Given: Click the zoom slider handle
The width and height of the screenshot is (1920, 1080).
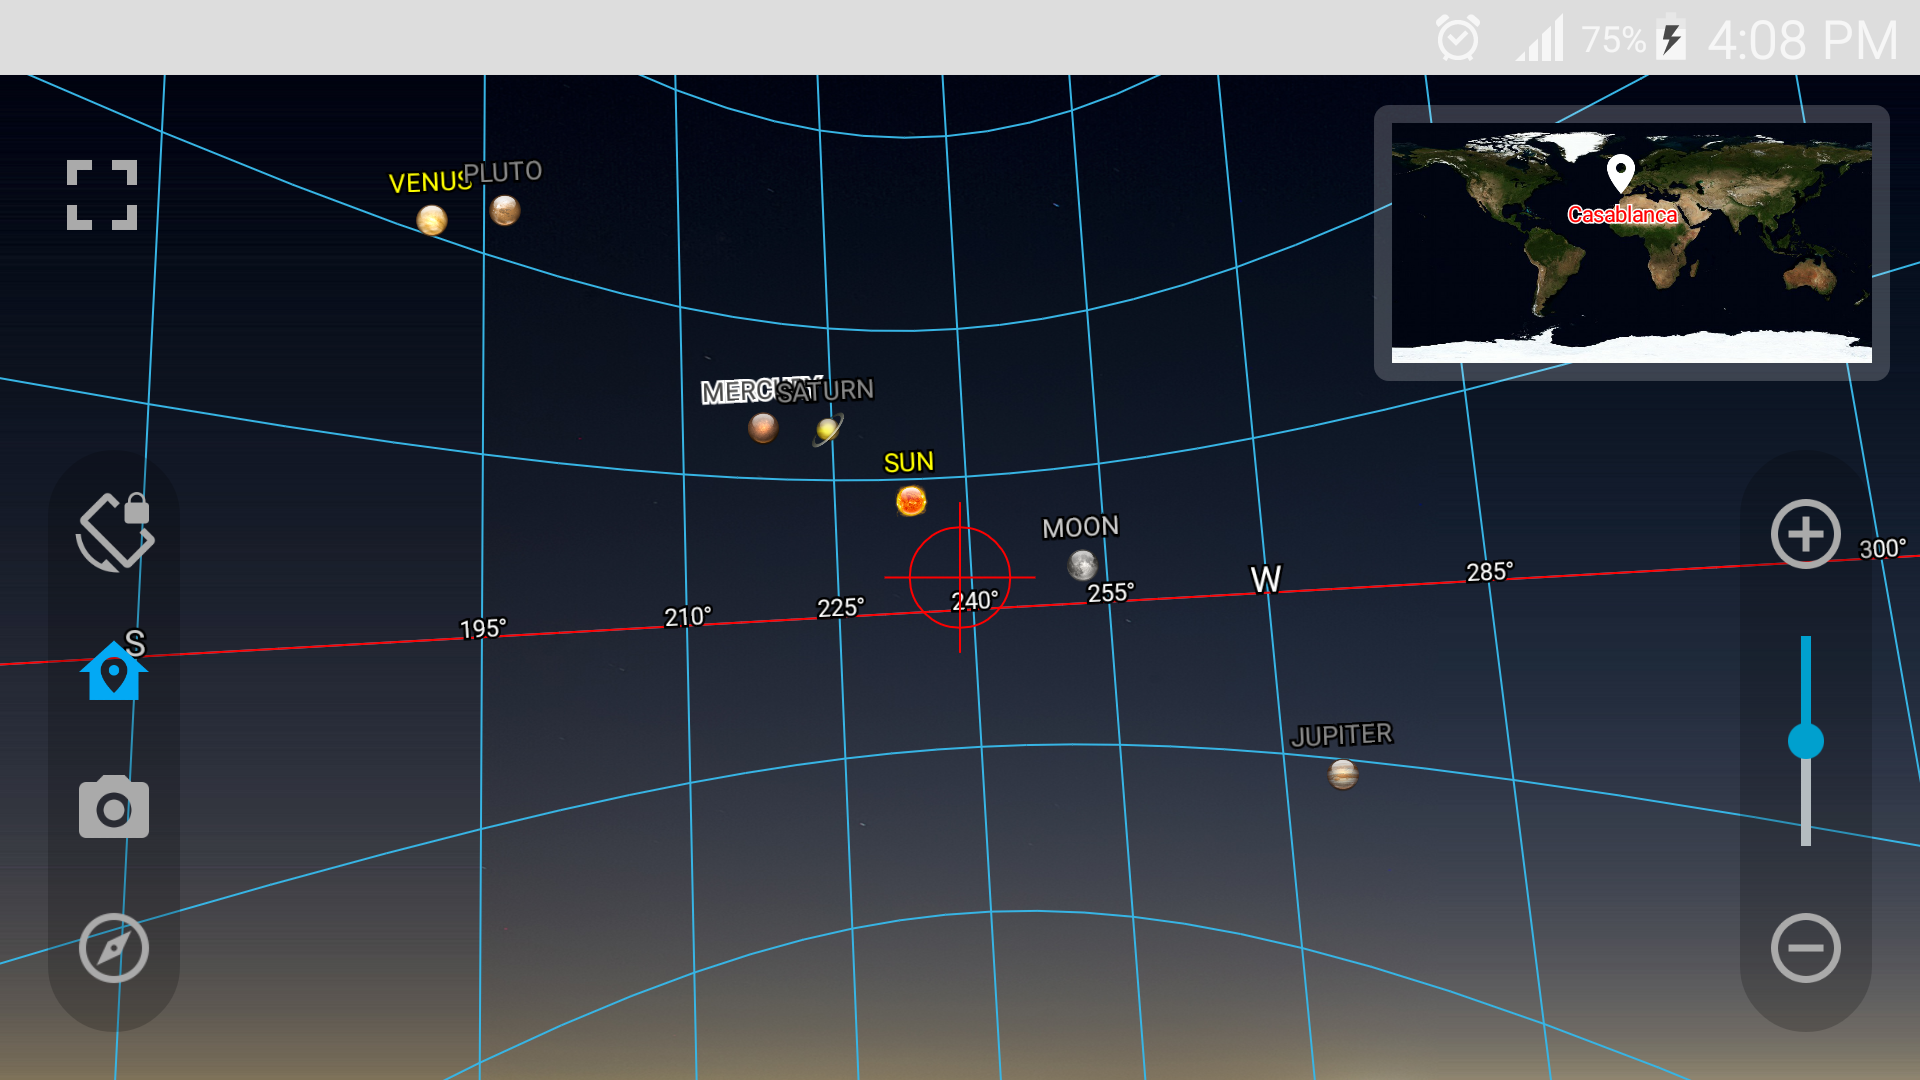Looking at the screenshot, I should (x=1806, y=741).
